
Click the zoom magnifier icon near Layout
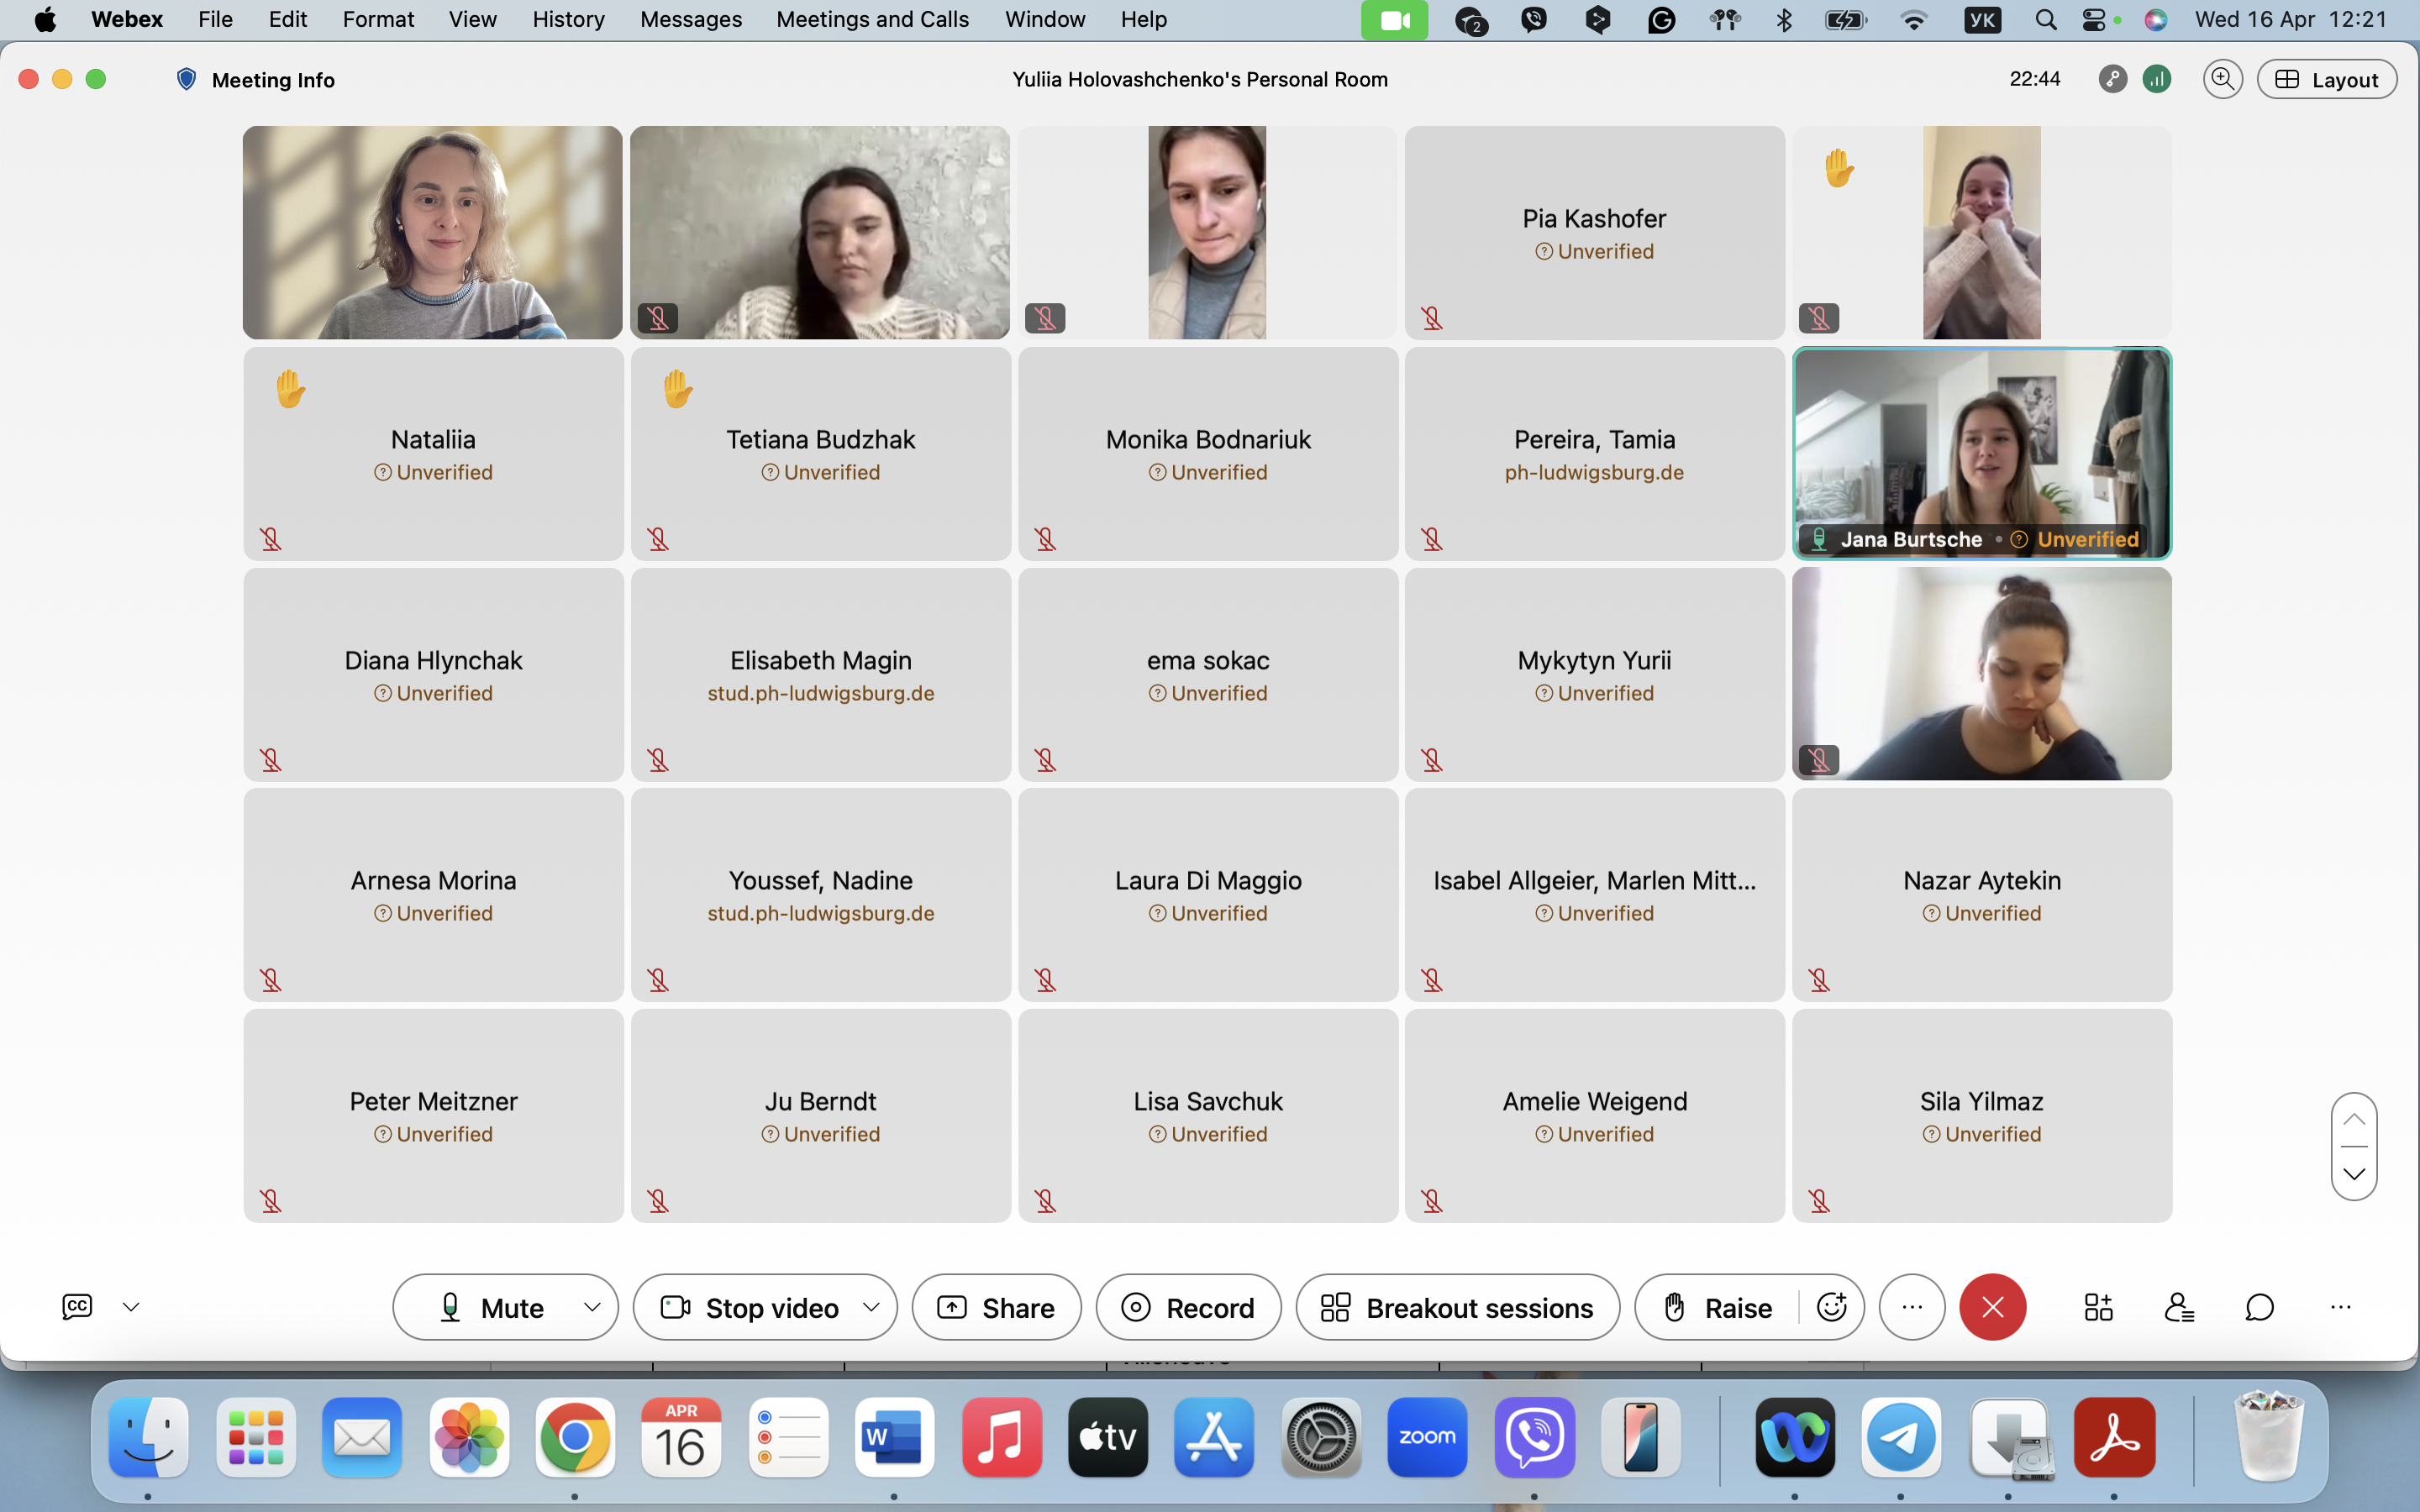tap(2222, 79)
